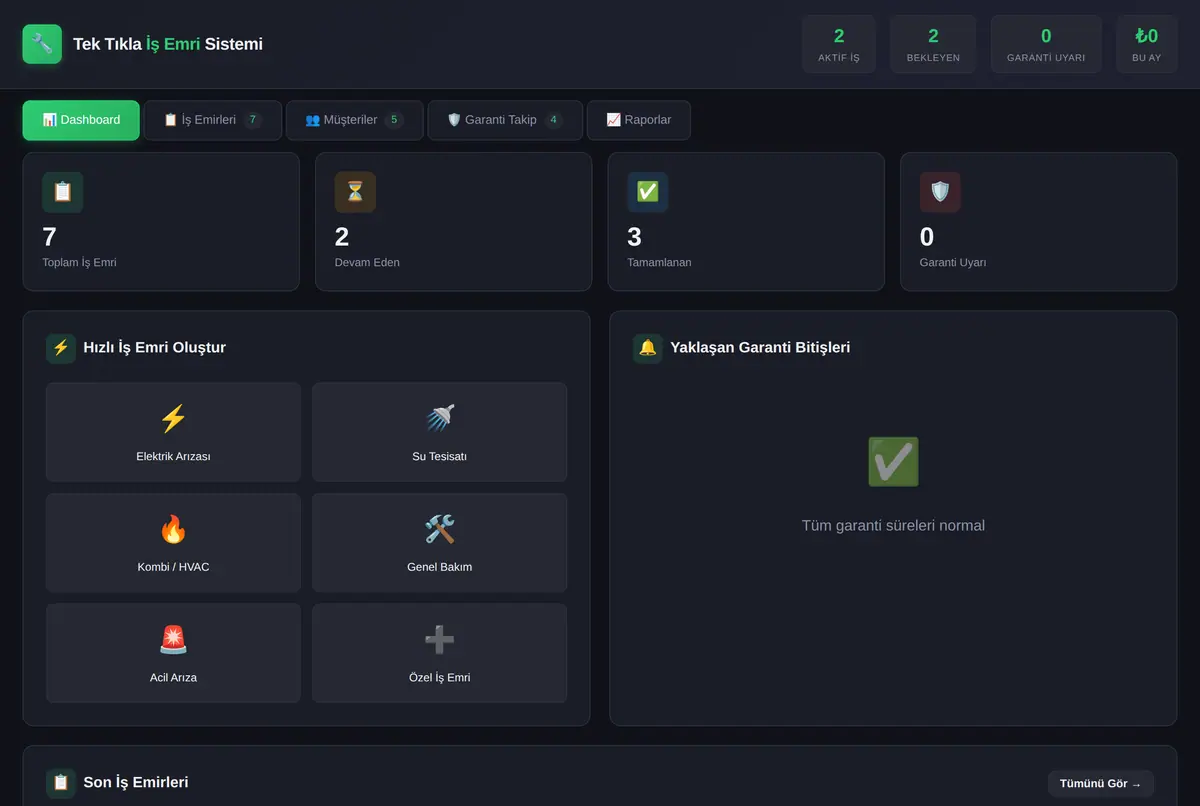The image size is (1200, 806).
Task: Click the Aktif İş counter in header
Action: point(839,44)
